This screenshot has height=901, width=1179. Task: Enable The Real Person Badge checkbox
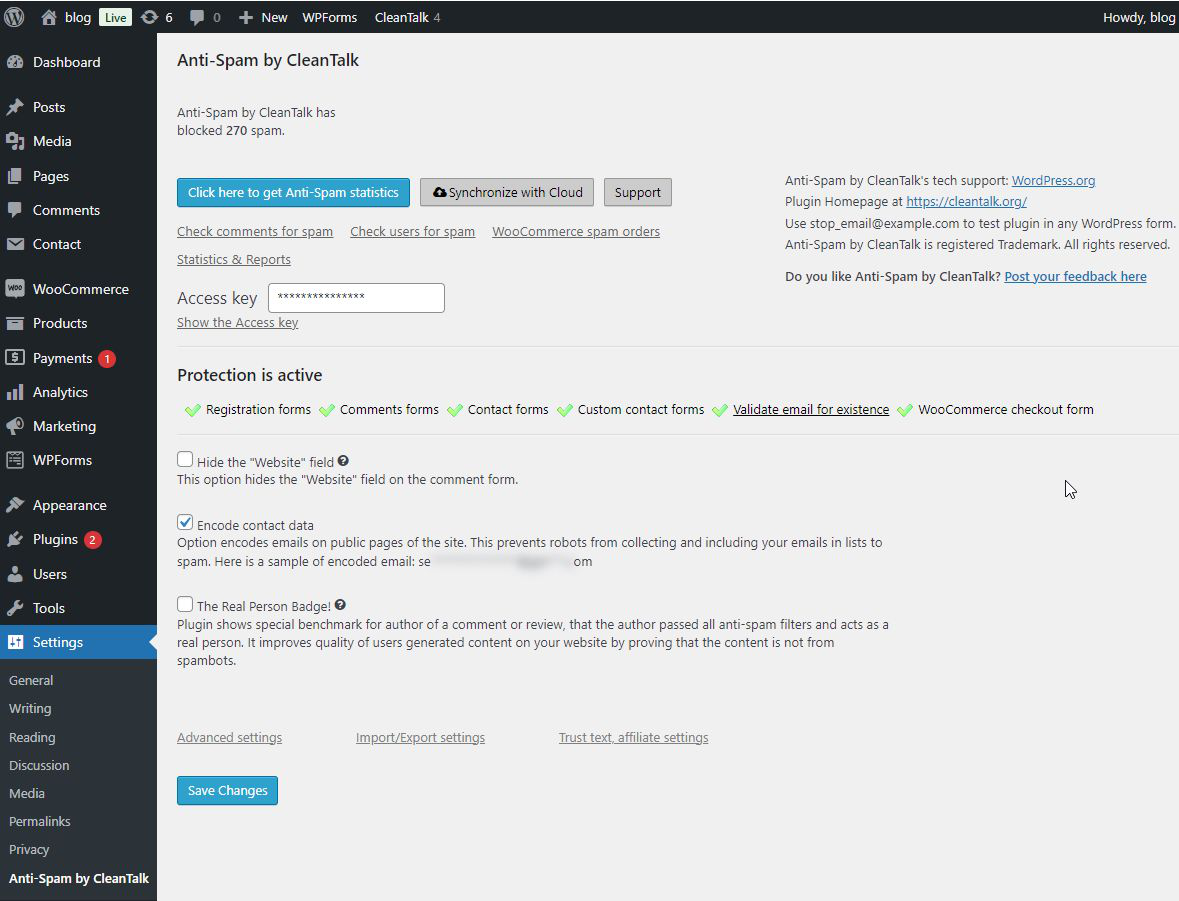coord(185,604)
